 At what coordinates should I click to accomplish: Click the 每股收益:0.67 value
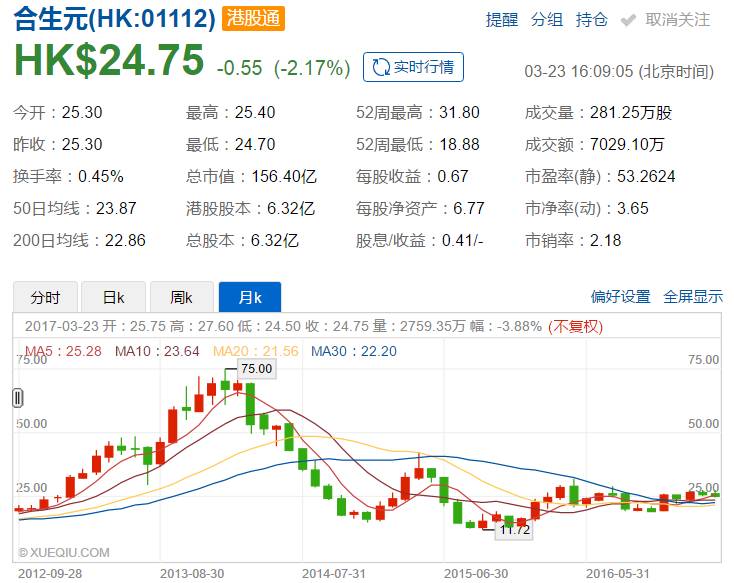click(453, 176)
